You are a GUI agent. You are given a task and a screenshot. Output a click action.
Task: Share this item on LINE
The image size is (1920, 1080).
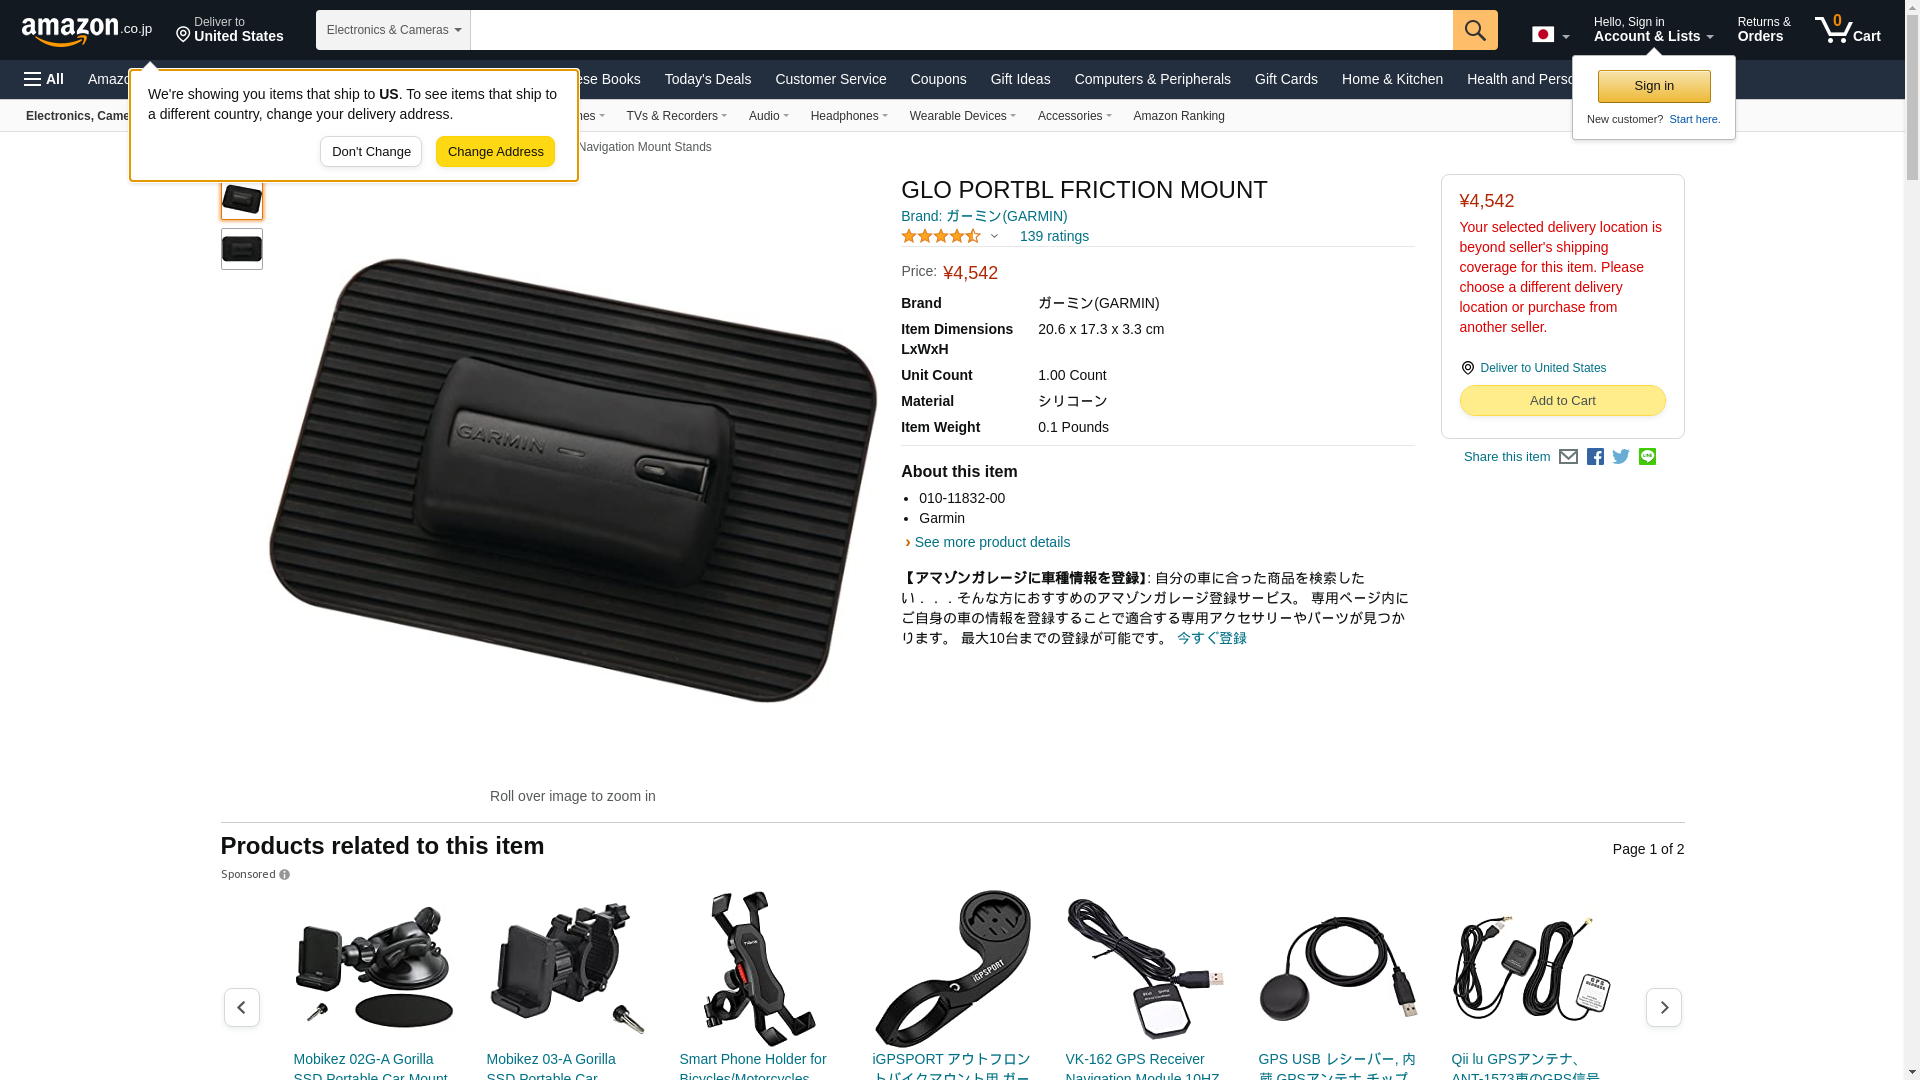point(1647,457)
